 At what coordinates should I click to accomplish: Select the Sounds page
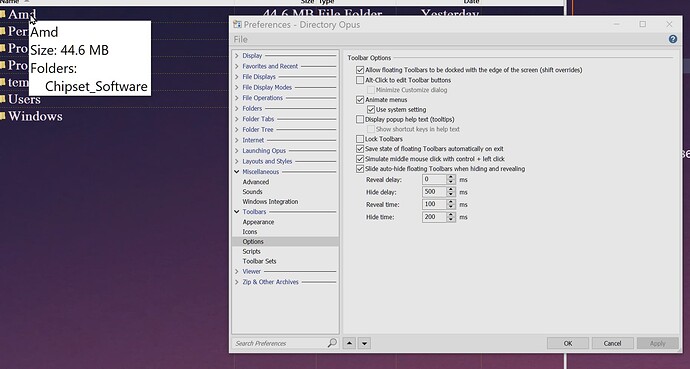252,192
